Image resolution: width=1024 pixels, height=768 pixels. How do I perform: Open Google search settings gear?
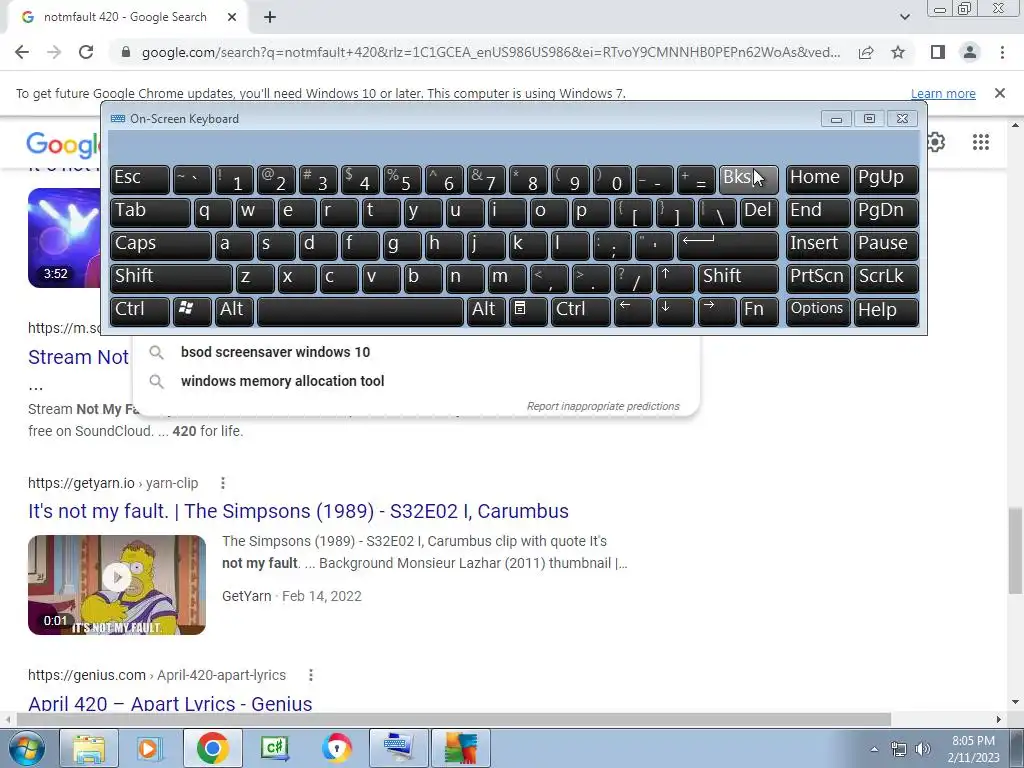936,142
